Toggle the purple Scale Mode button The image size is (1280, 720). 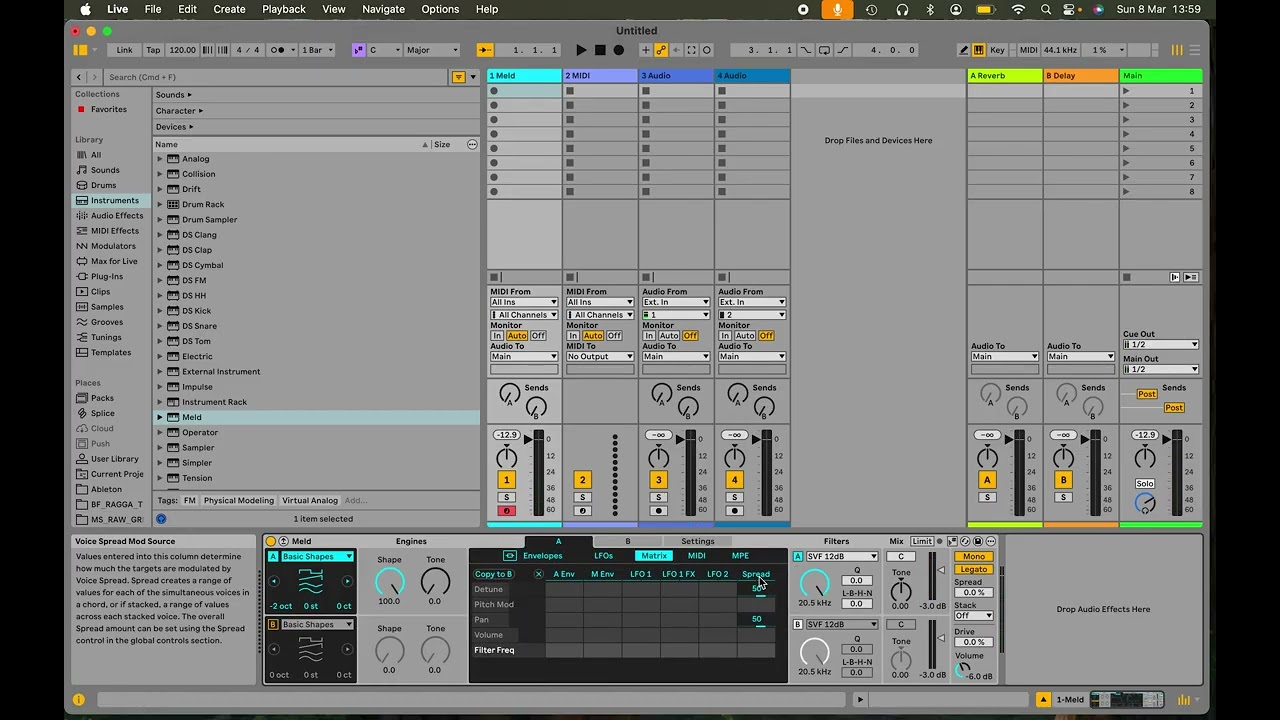click(358, 50)
